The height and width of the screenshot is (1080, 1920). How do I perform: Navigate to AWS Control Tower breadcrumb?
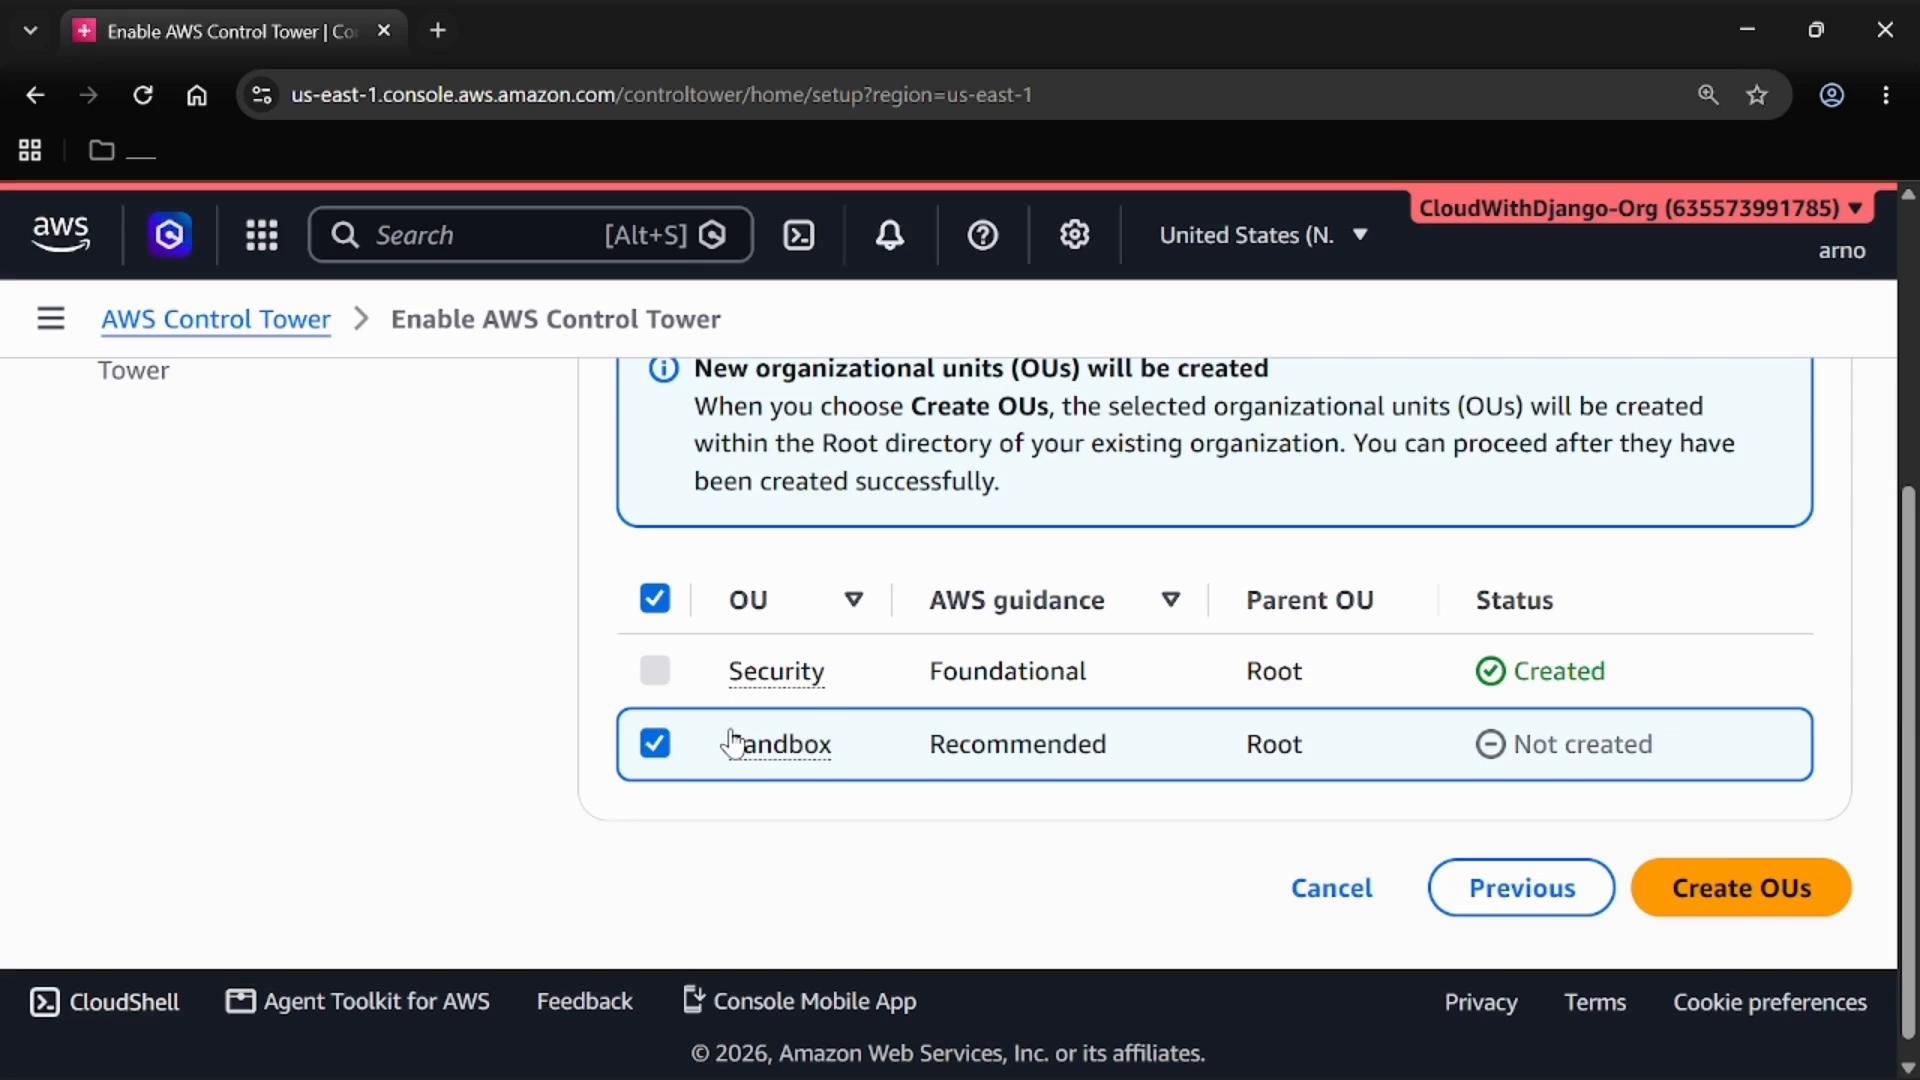pos(216,319)
